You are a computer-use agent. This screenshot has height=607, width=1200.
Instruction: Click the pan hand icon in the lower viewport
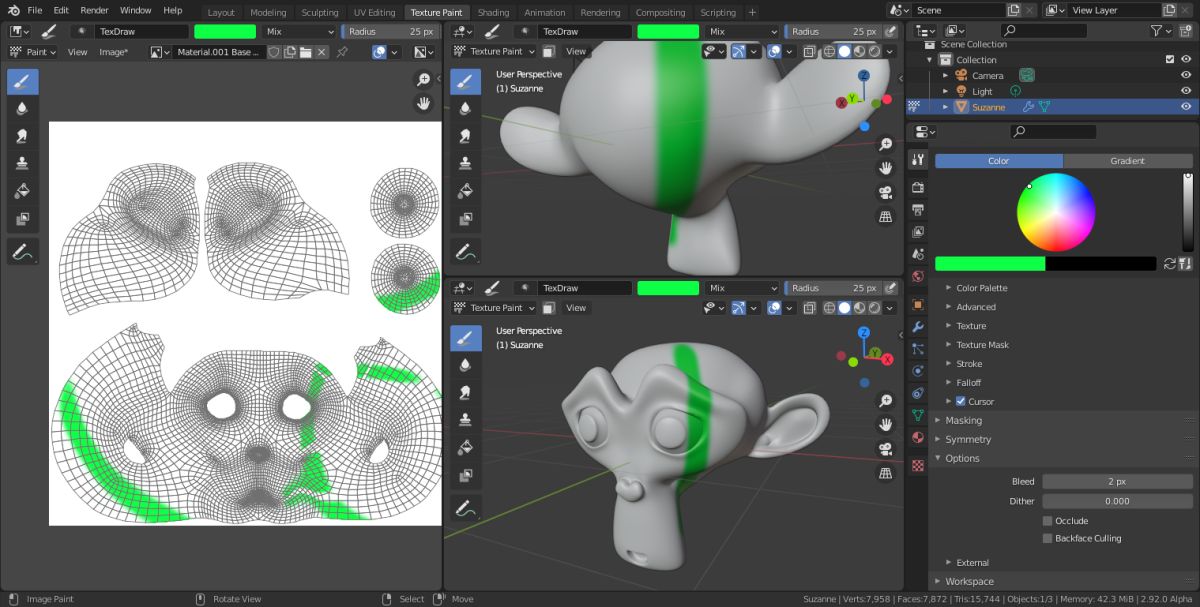tap(885, 424)
